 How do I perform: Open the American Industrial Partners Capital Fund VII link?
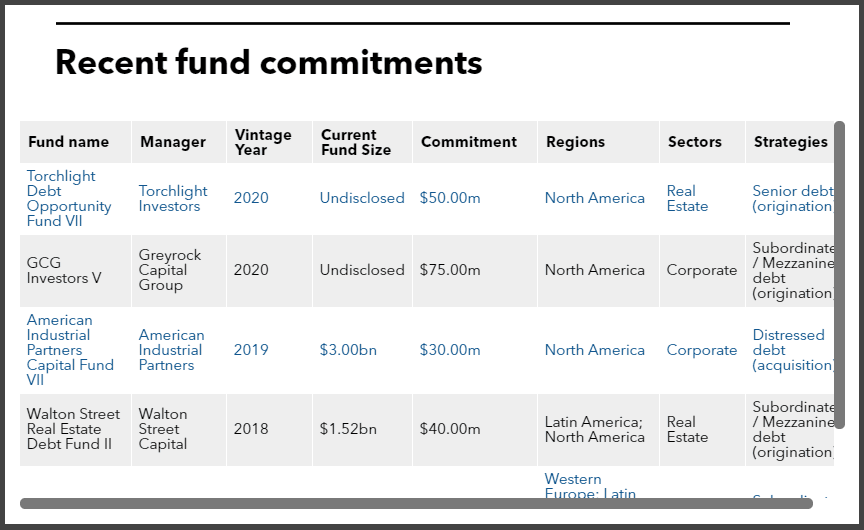[x=70, y=350]
